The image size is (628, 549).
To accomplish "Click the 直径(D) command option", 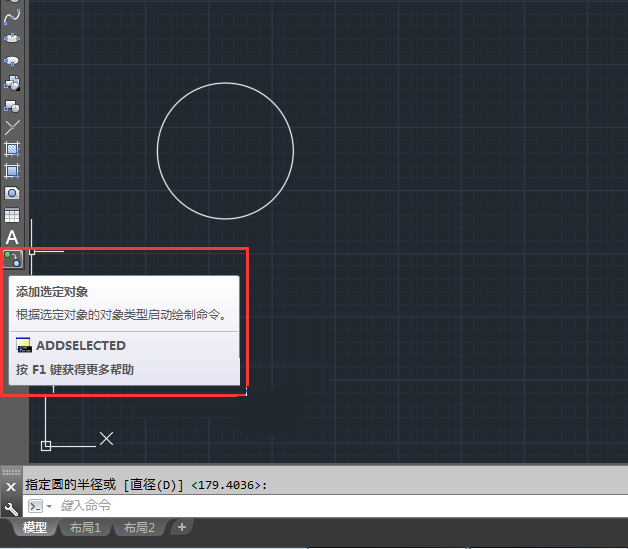I will coord(153,485).
